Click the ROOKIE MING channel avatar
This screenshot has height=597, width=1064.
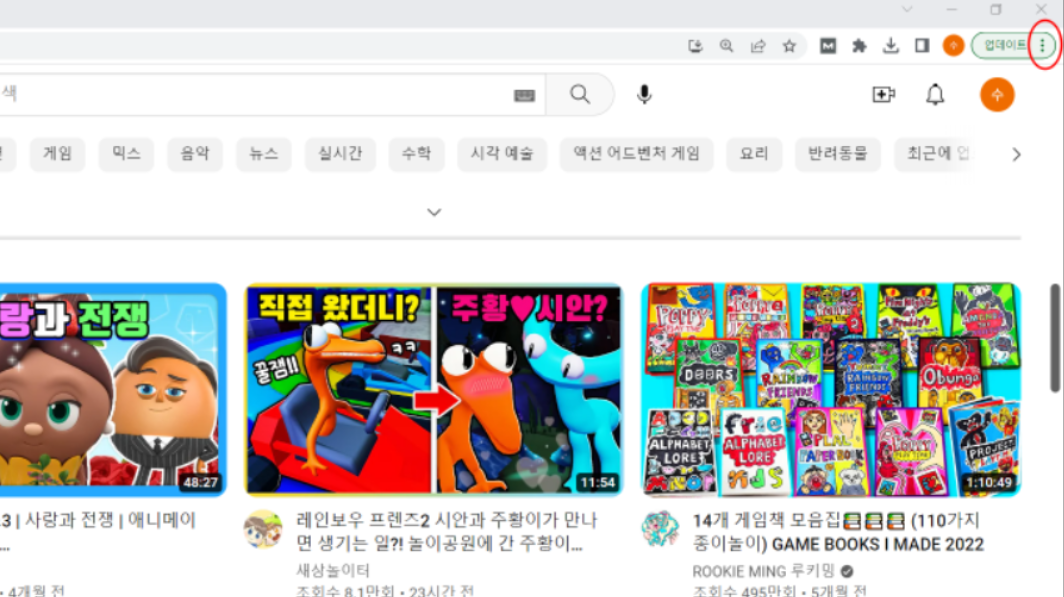[660, 529]
